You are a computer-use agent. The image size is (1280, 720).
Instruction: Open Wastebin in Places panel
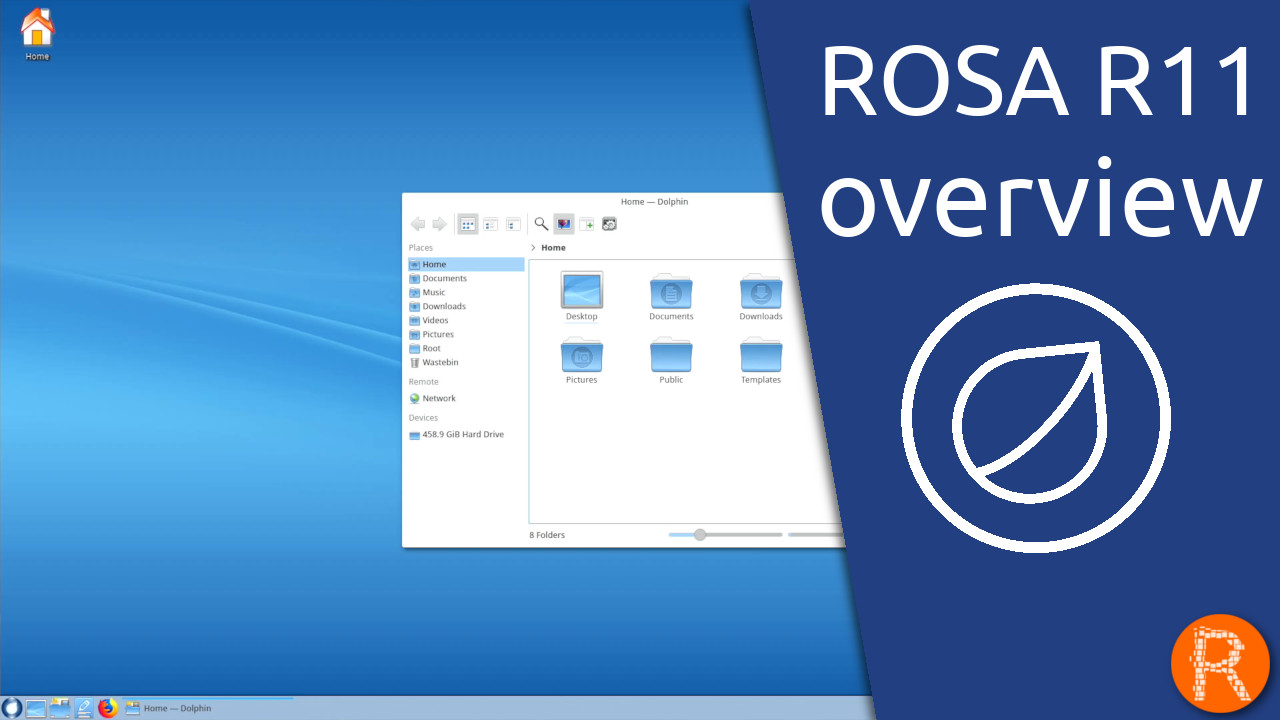coord(466,362)
